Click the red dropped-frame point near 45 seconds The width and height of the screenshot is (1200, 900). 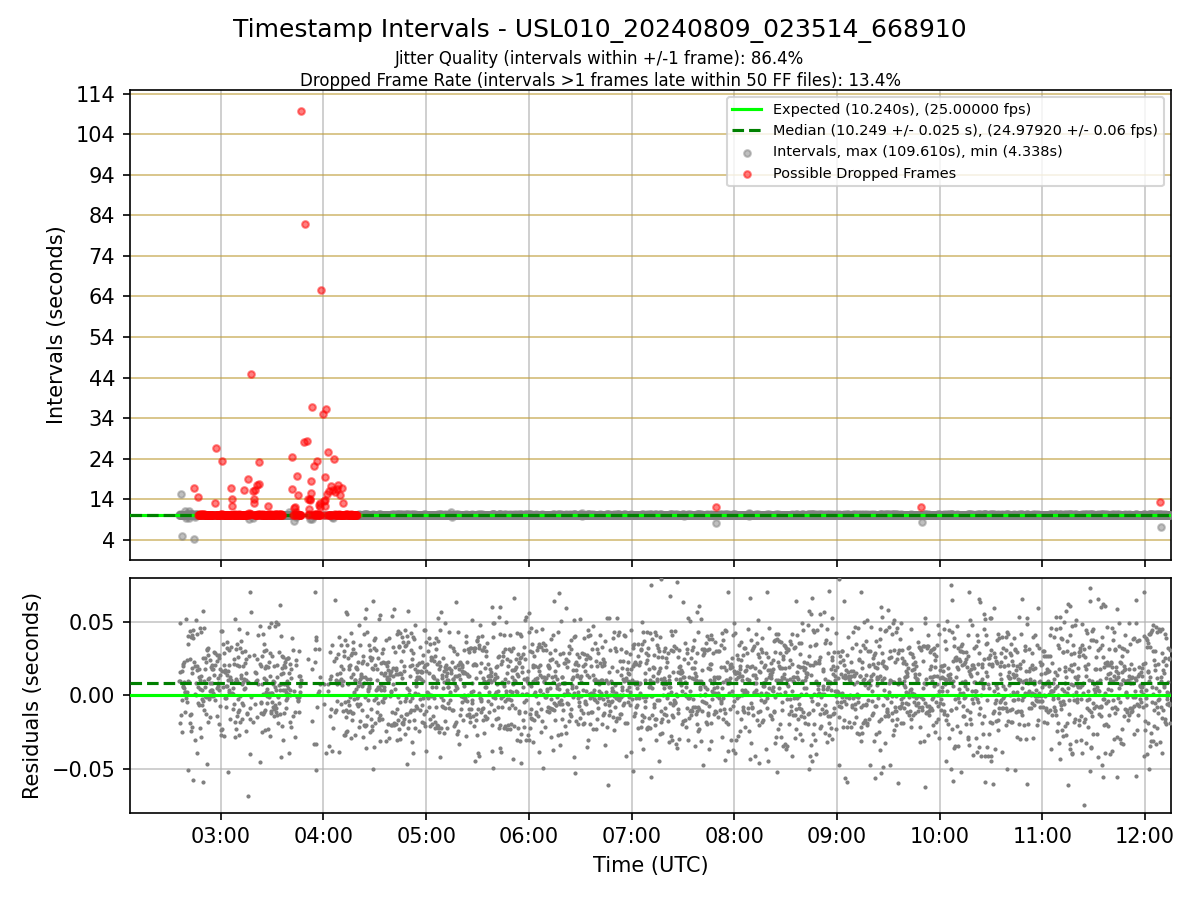(x=251, y=374)
